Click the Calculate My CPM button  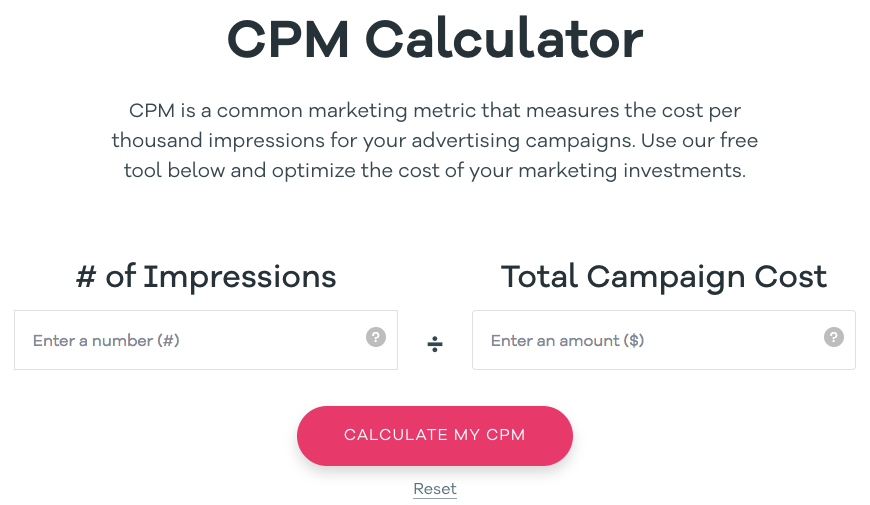435,436
